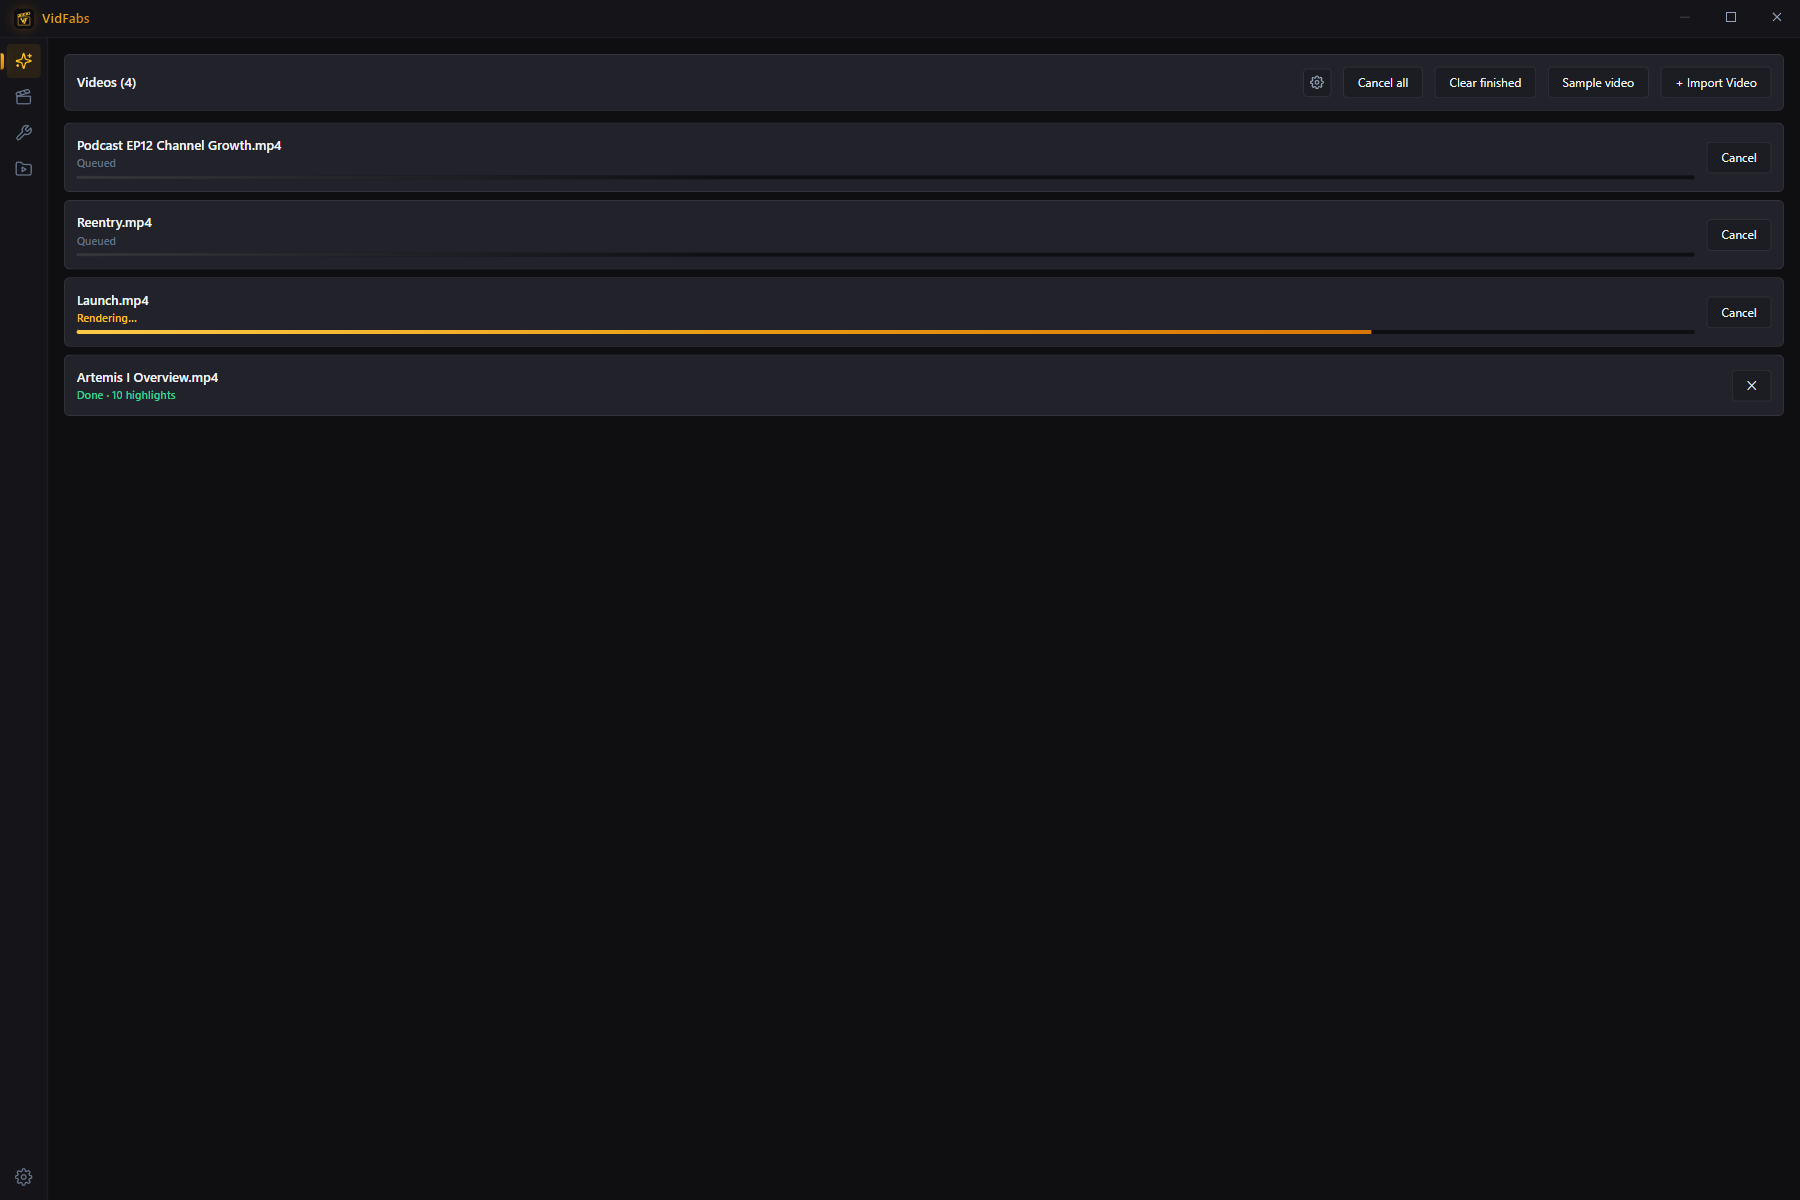Click the Reentry.mp4 progress bar

885,255
